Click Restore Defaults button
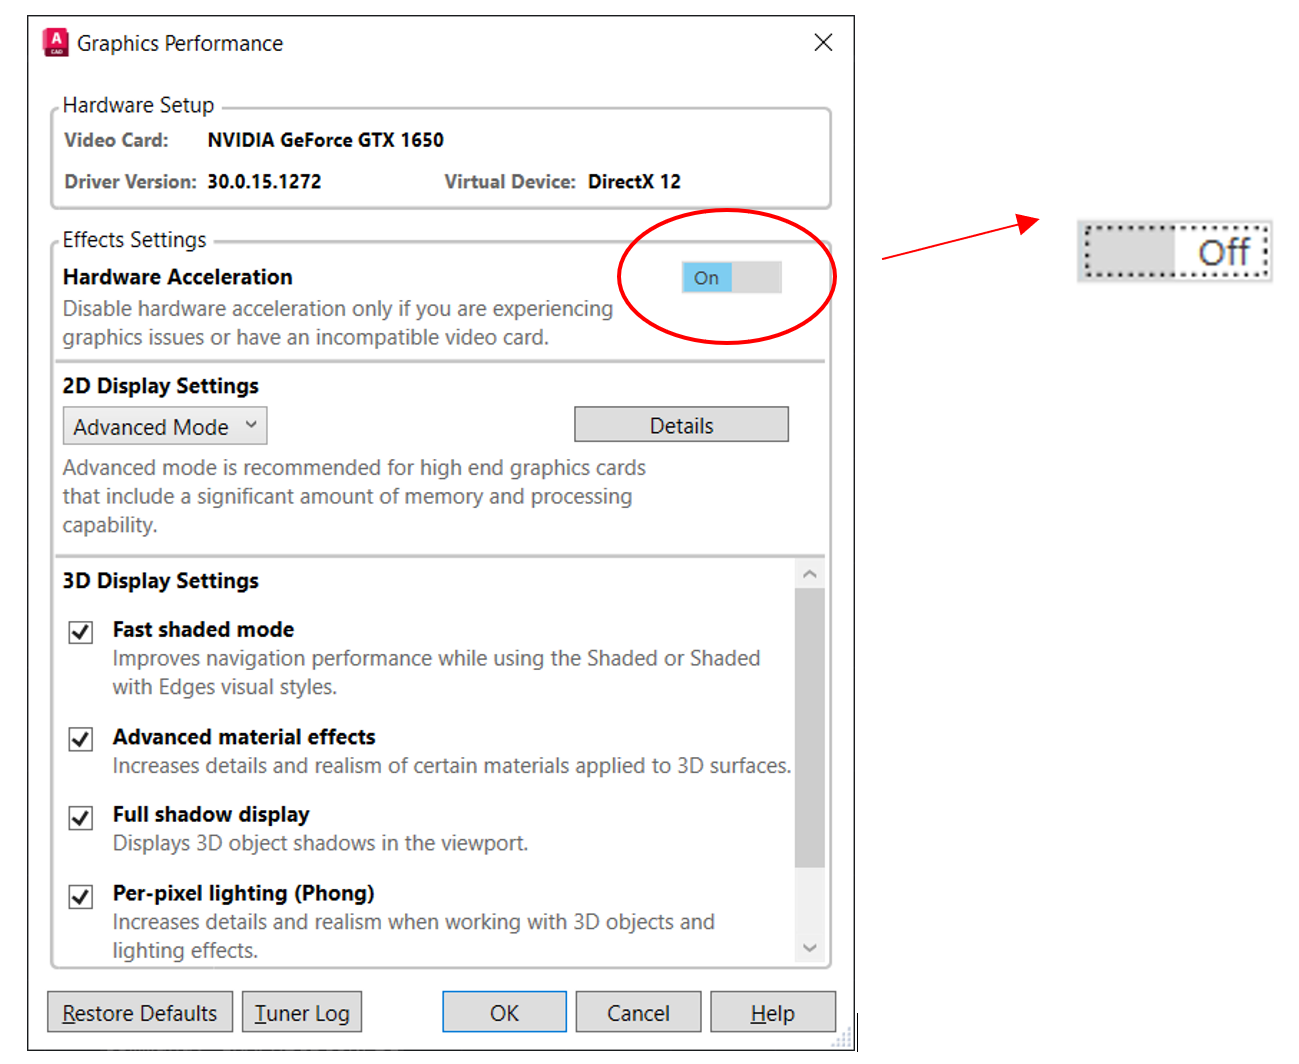 coord(140,1013)
